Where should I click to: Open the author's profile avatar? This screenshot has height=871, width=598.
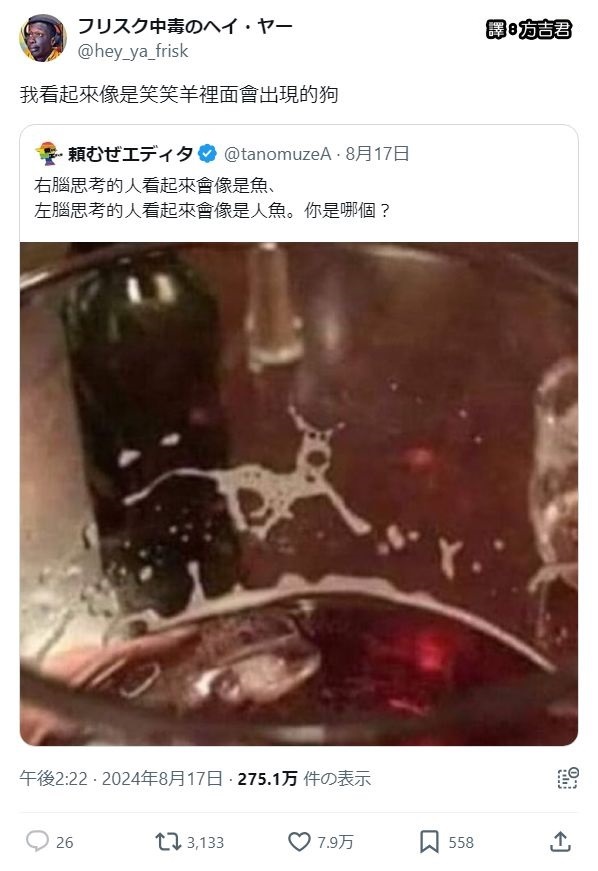(43, 38)
